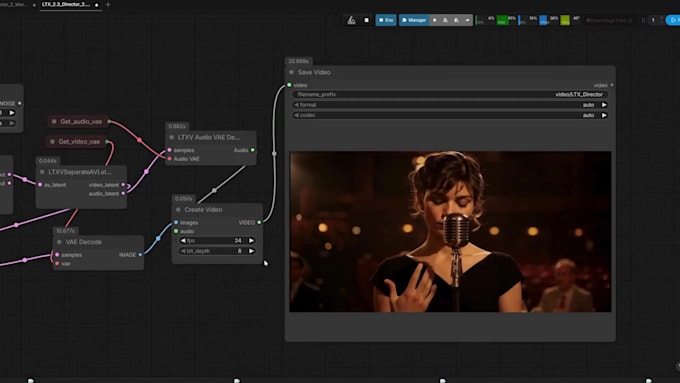Click the white bookmark icon beside the logo
This screenshot has width=680, height=383.
click(x=366, y=20)
